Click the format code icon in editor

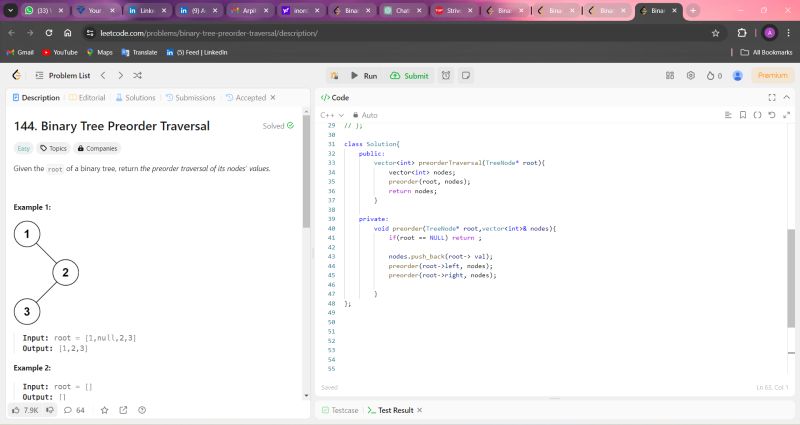(757, 115)
